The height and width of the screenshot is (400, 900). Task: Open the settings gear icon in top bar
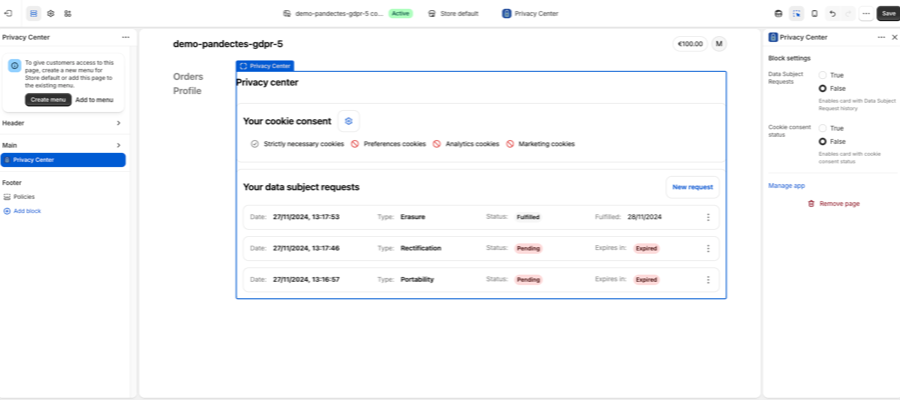pyautogui.click(x=51, y=13)
